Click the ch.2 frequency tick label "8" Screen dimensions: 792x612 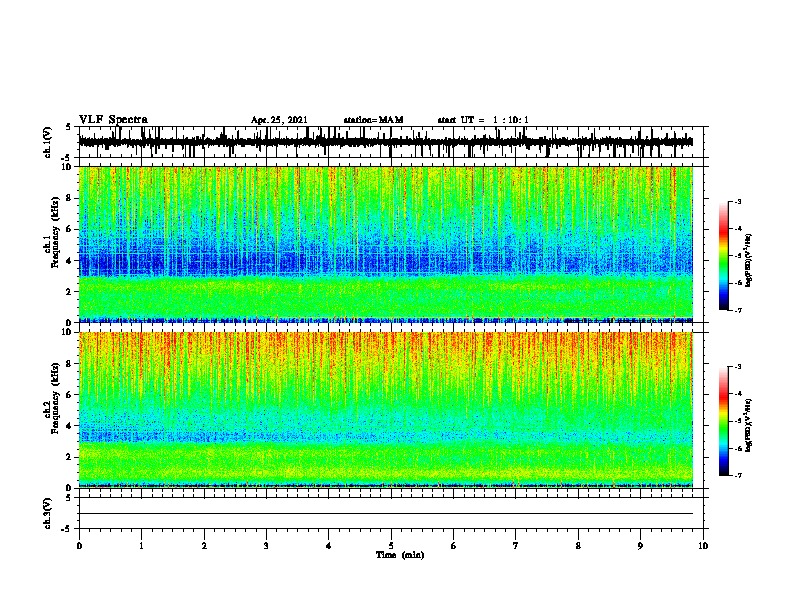[71, 364]
